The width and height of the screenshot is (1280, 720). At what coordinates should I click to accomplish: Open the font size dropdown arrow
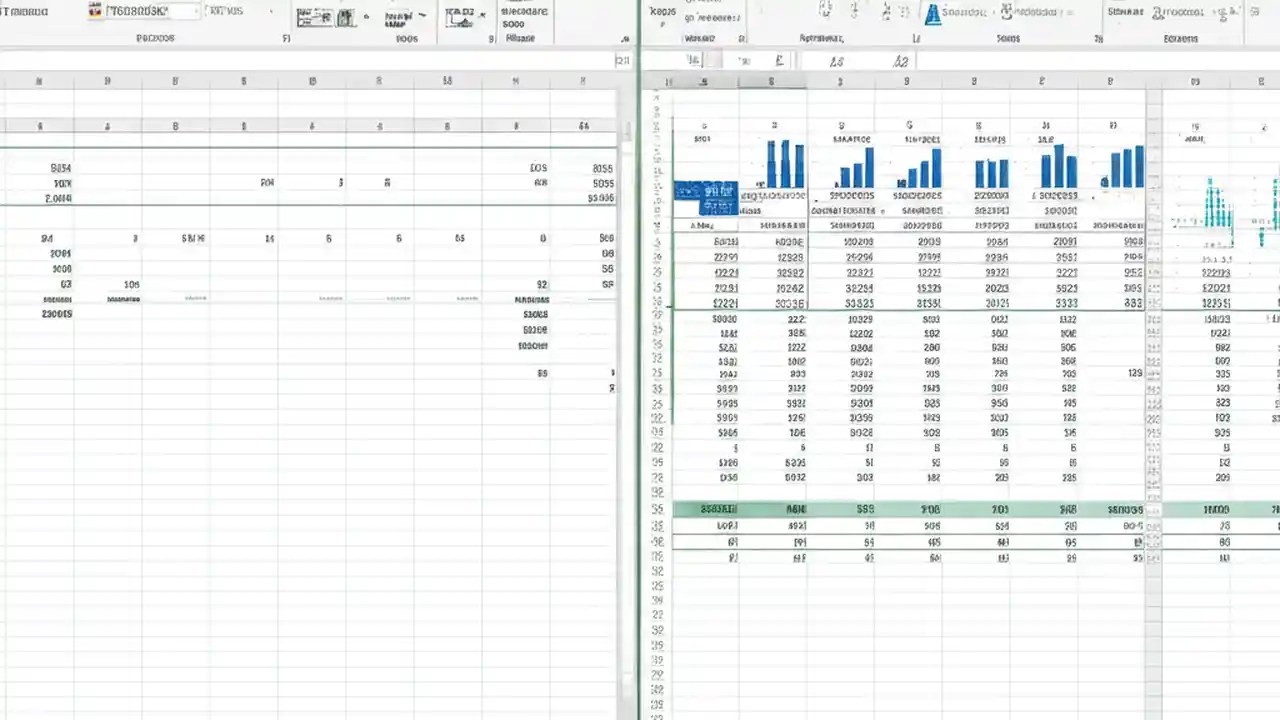click(x=270, y=12)
